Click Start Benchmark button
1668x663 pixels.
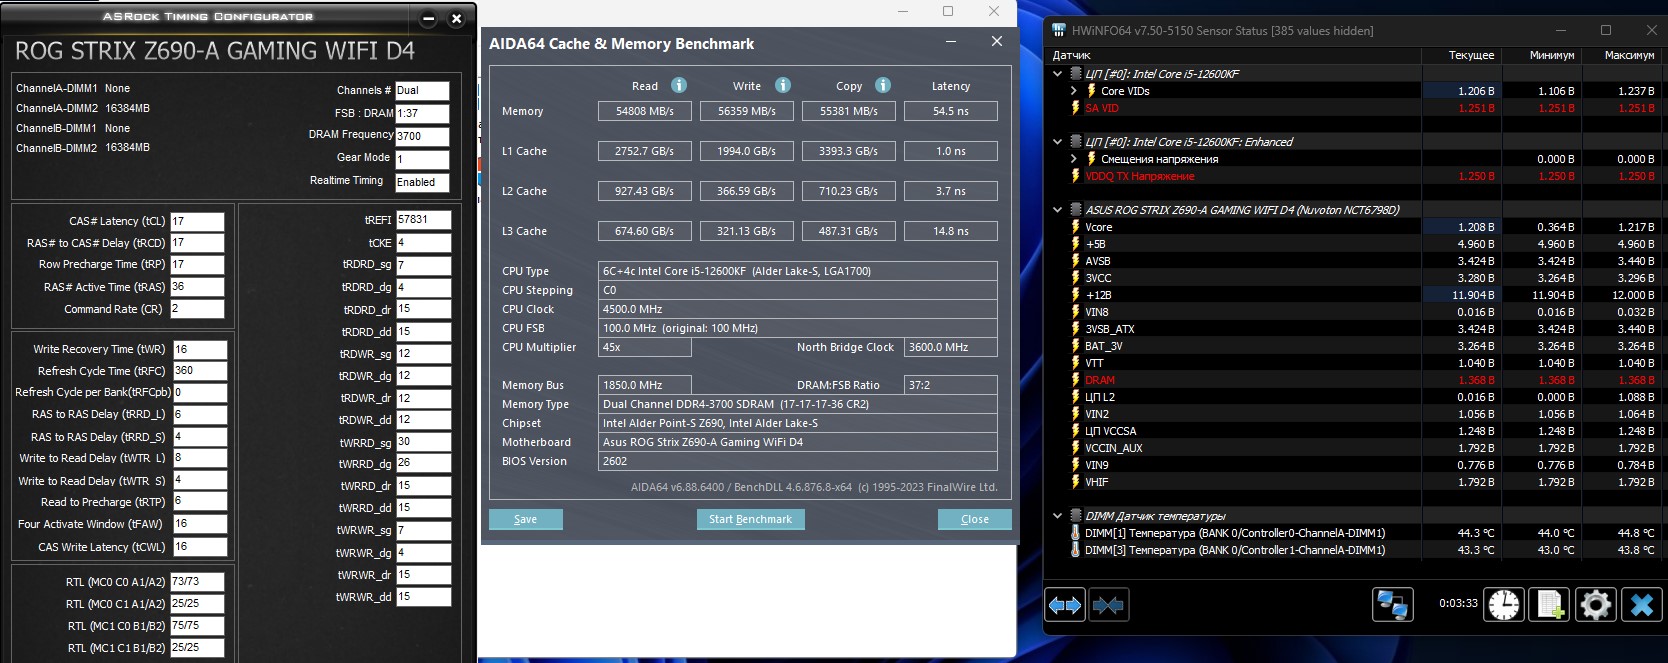750,519
